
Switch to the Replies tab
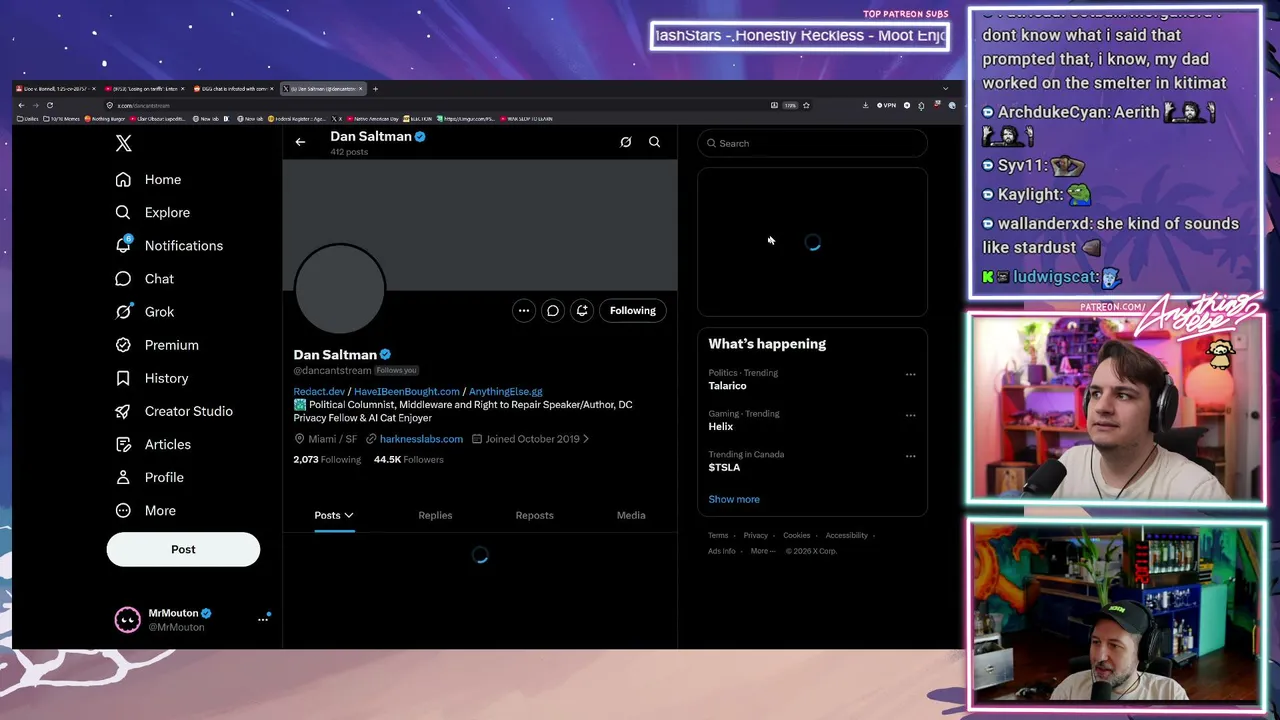435,516
